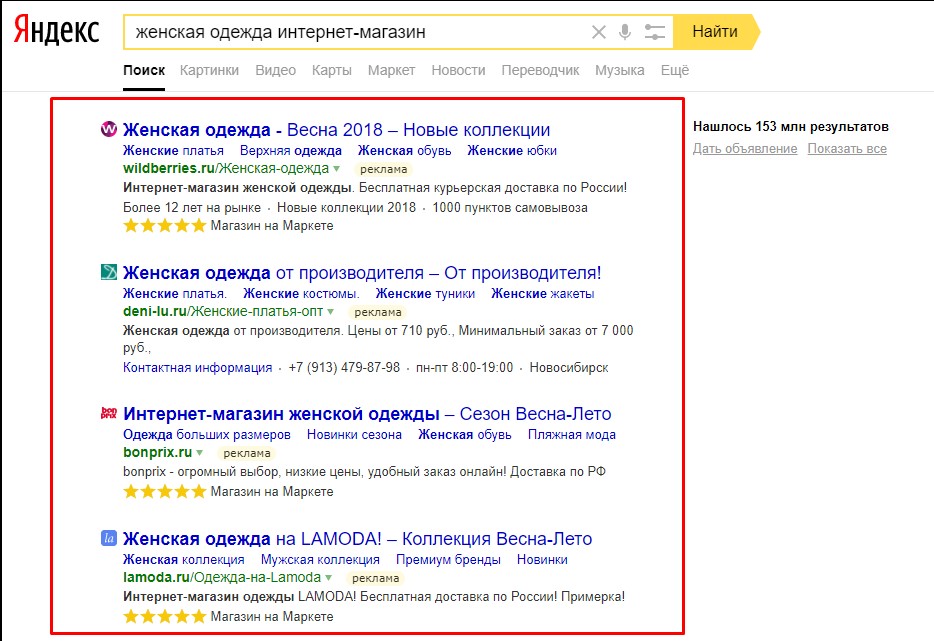Click the bonprix.ru green URL
The height and width of the screenshot is (641, 934).
(157, 453)
